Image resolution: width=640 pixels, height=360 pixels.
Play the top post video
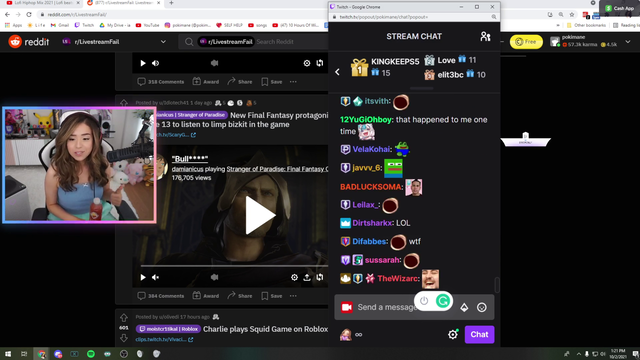[143, 63]
